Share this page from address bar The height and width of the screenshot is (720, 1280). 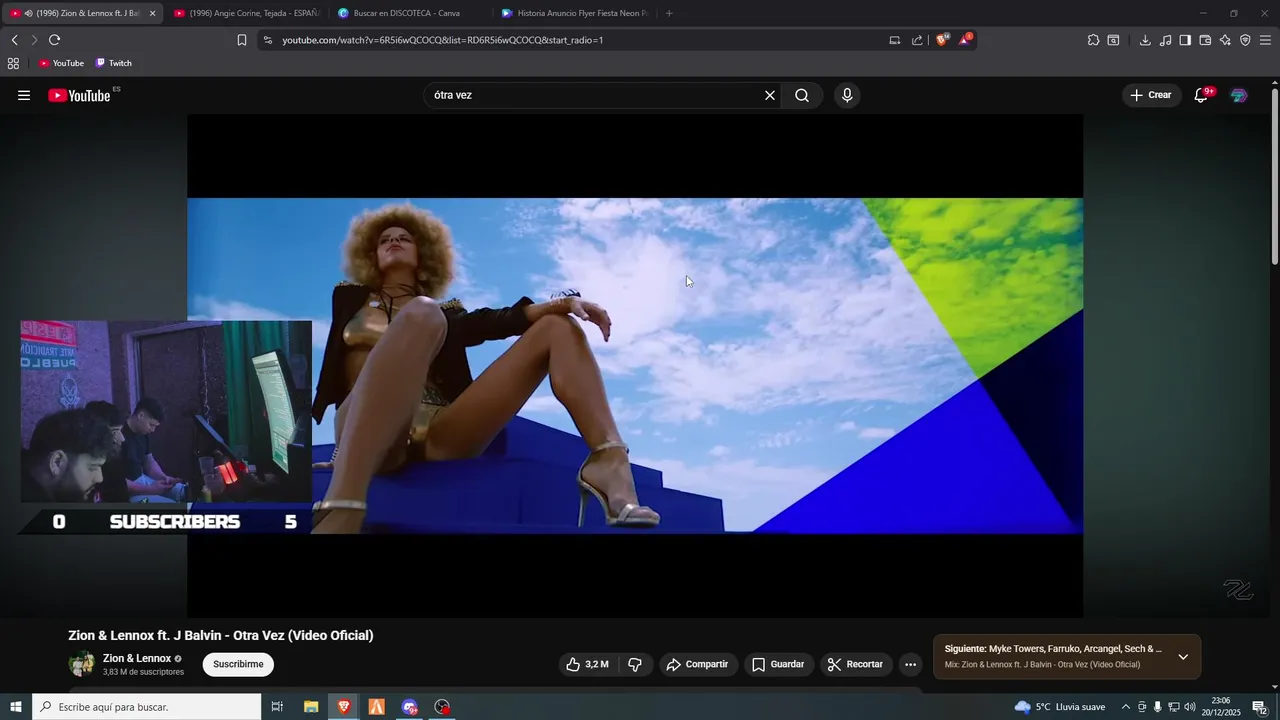[x=917, y=40]
